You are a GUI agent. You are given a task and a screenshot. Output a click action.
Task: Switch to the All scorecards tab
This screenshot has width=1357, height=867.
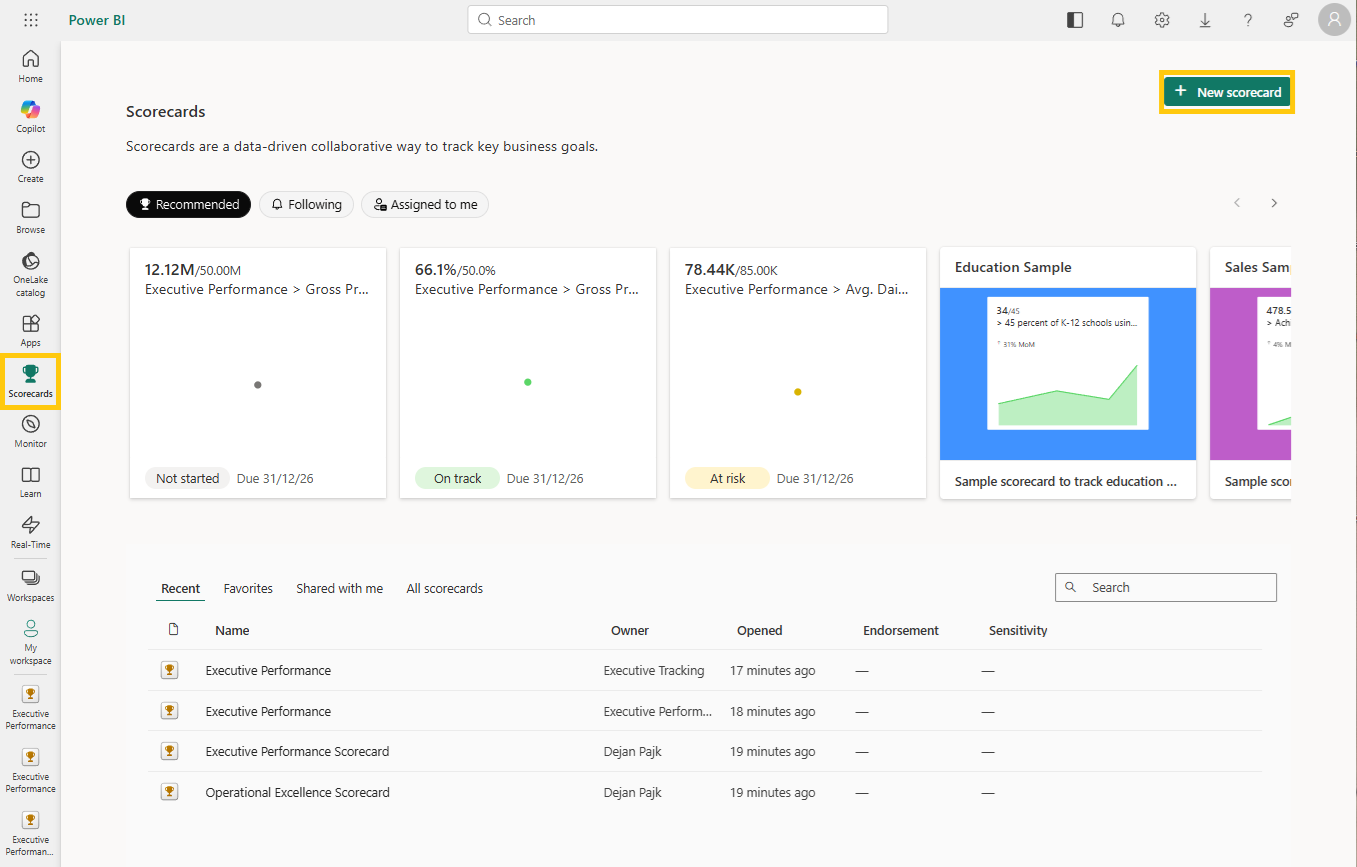(x=444, y=589)
